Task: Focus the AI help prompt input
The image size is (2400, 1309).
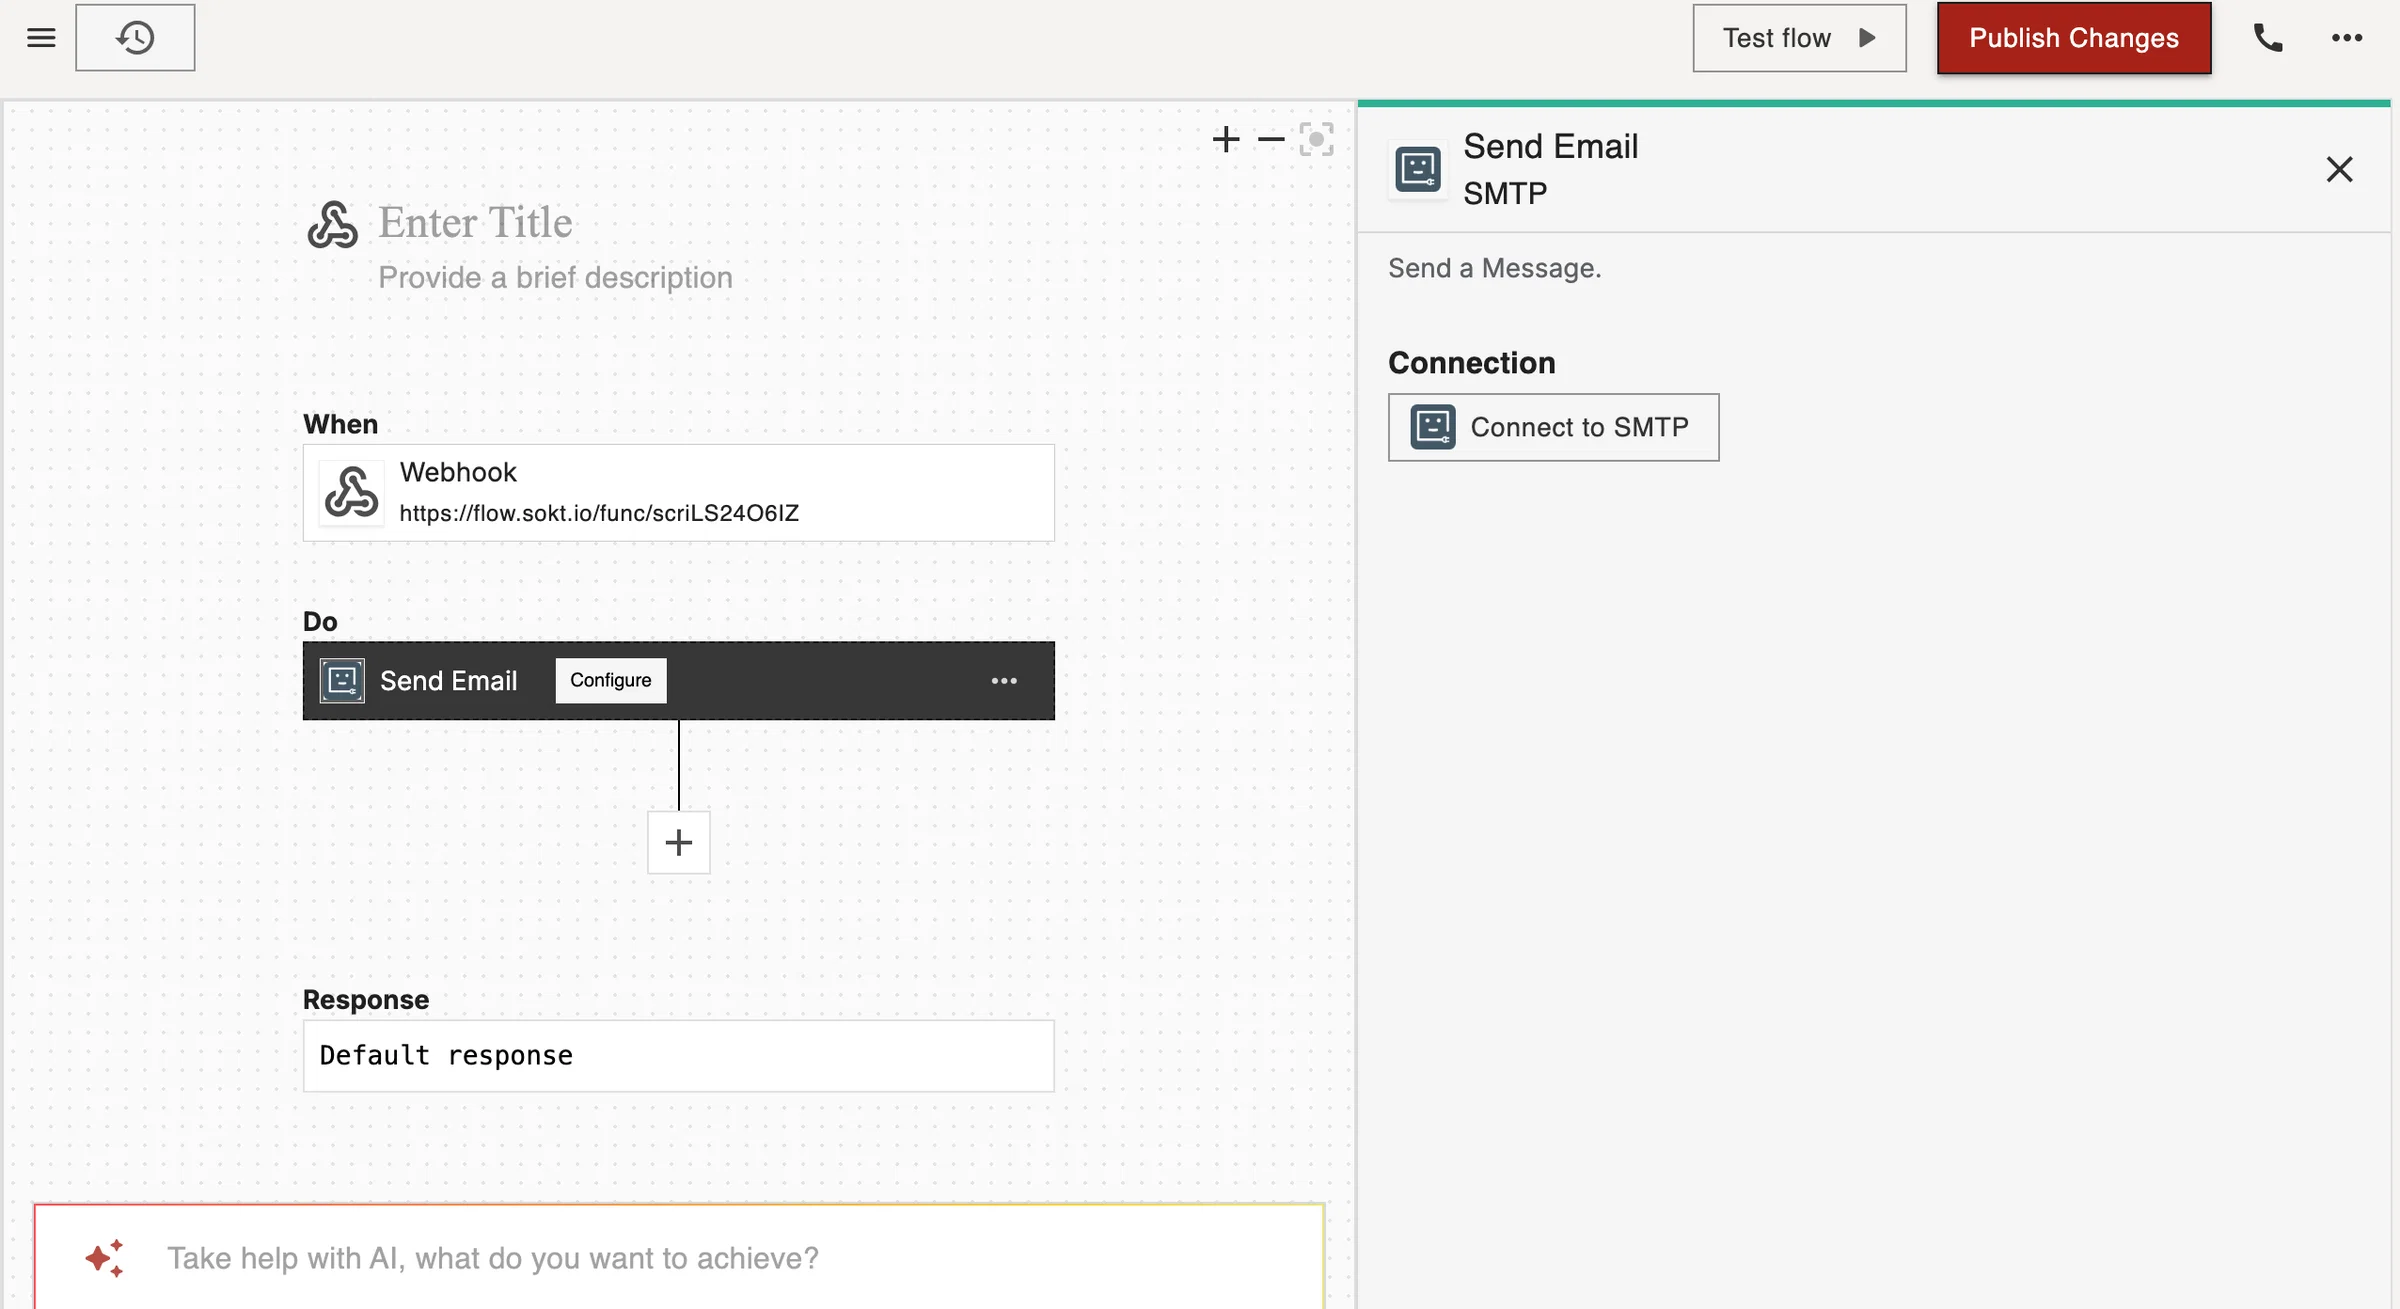Action: click(x=679, y=1258)
